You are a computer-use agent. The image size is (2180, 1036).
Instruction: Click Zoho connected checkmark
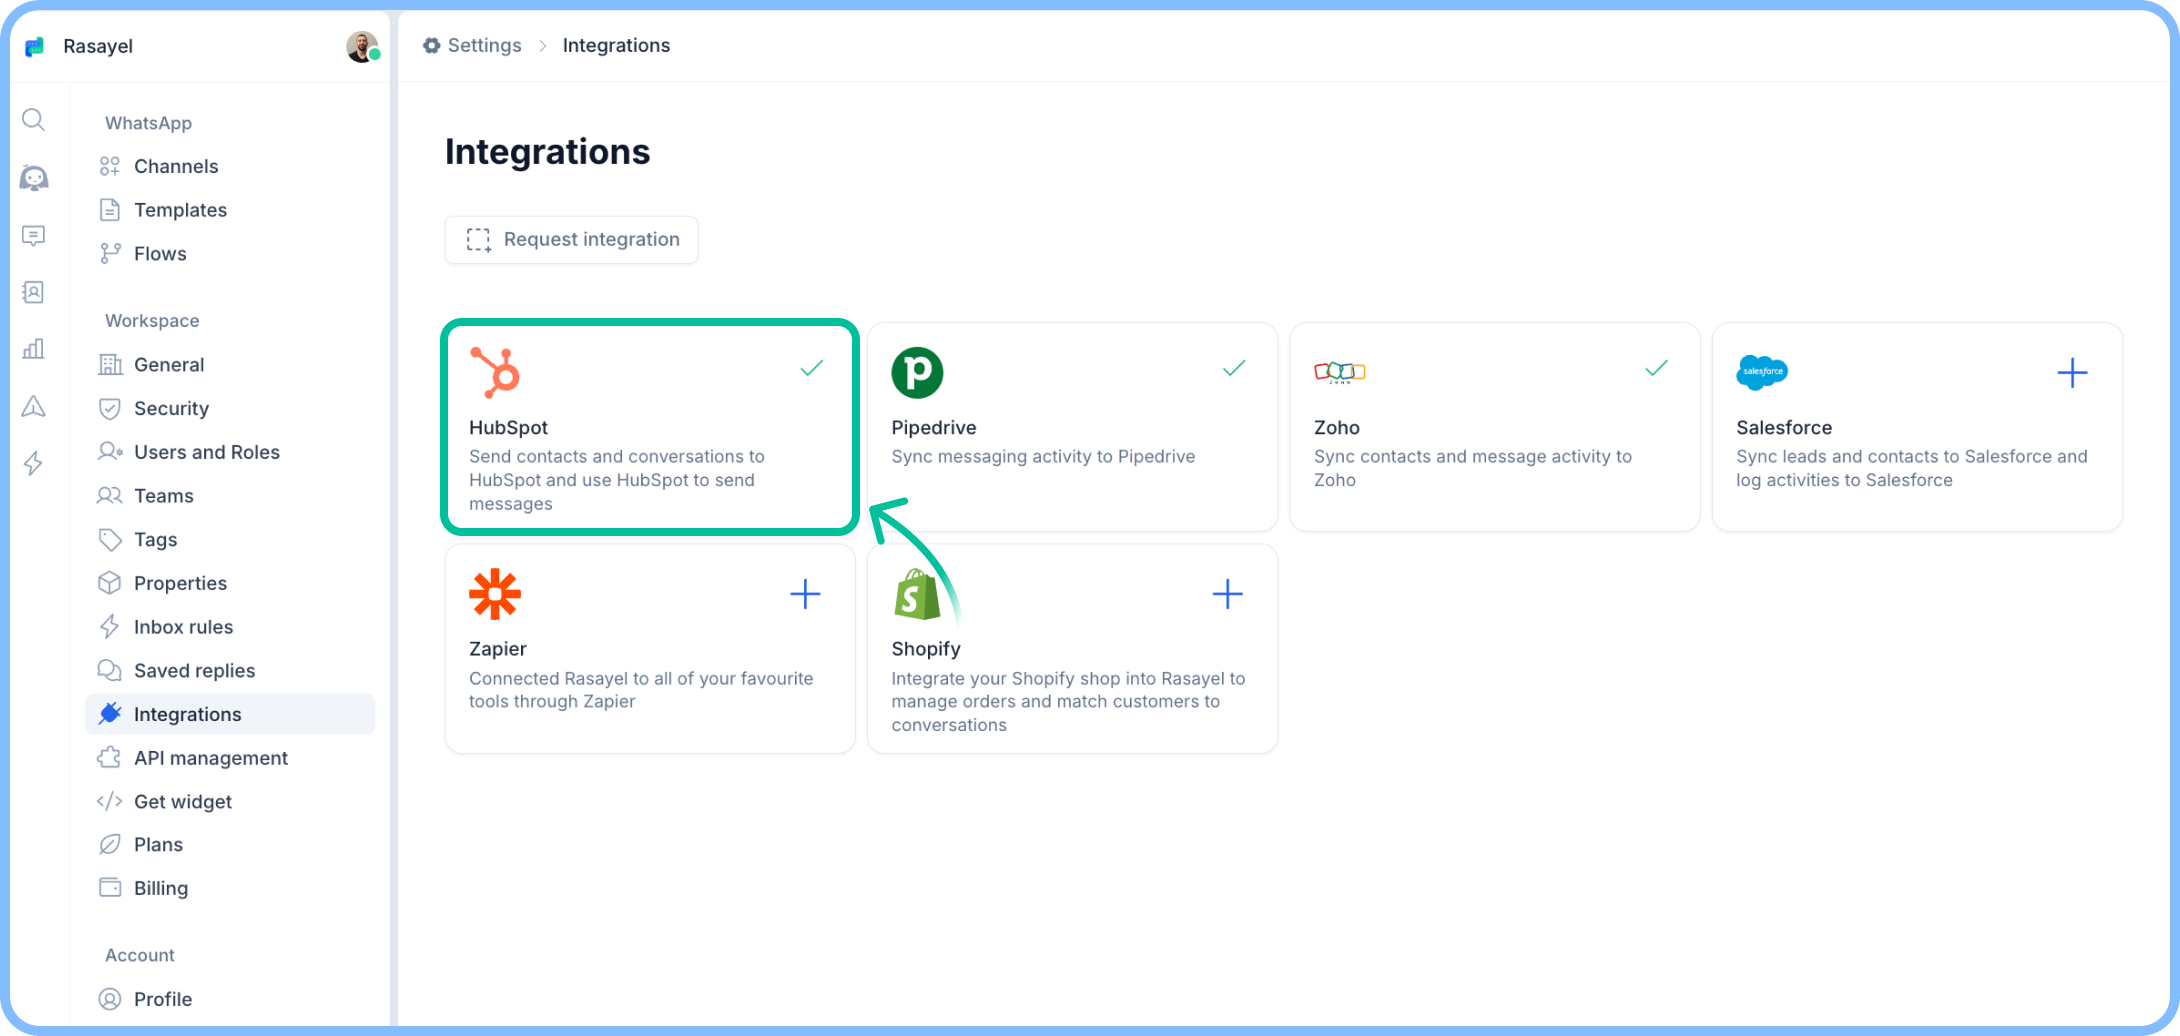(1656, 368)
